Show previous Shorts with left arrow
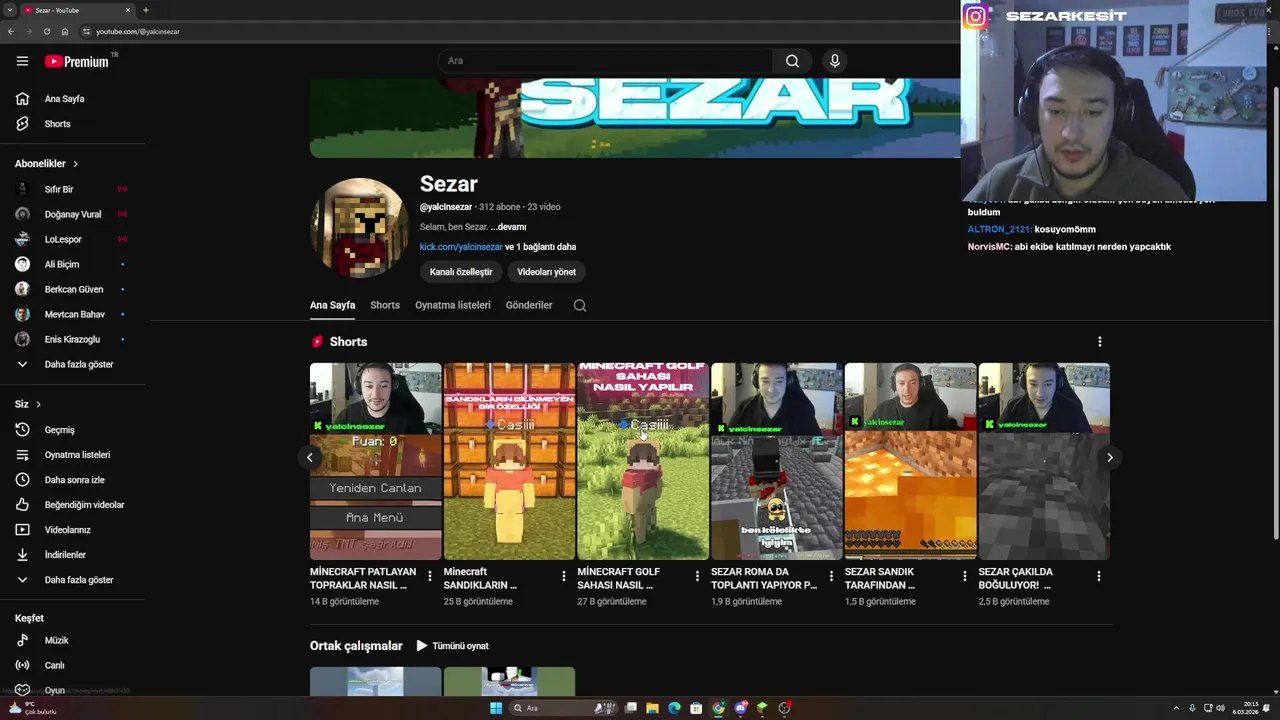Image resolution: width=1280 pixels, height=720 pixels. click(x=310, y=457)
